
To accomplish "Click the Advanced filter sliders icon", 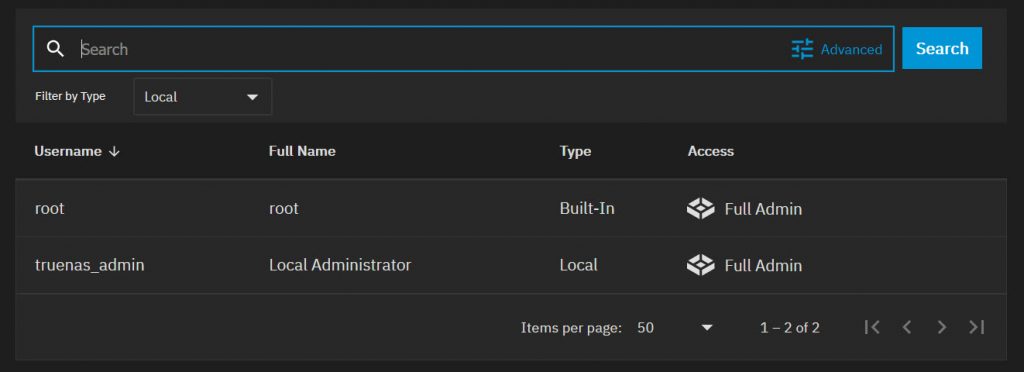I will [x=802, y=49].
